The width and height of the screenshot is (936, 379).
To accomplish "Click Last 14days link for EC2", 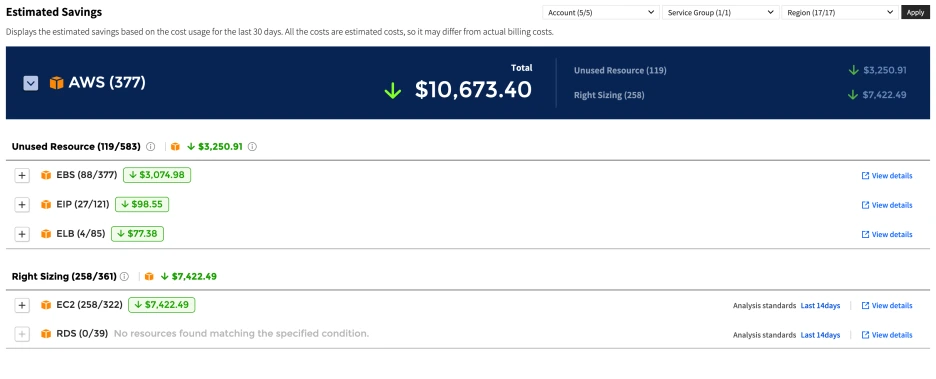I will pos(820,306).
